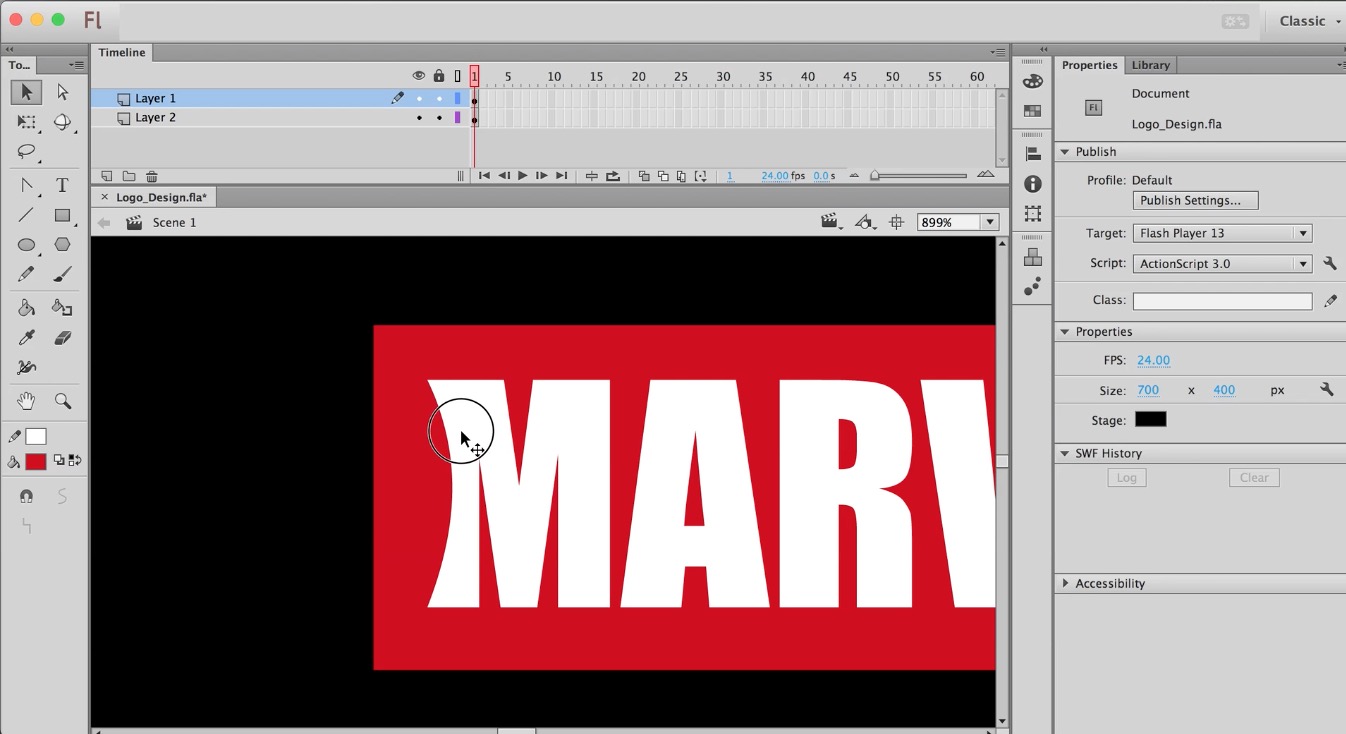Image resolution: width=1346 pixels, height=734 pixels.
Task: Open the New Layer icon in timeline
Action: [105, 175]
